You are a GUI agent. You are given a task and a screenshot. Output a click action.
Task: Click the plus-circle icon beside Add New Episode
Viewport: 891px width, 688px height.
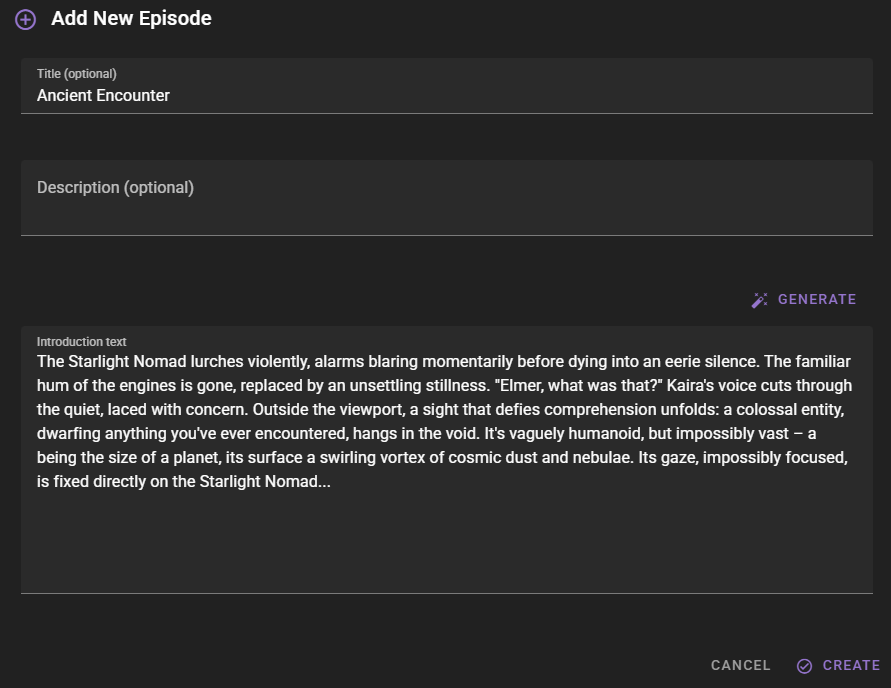25,18
